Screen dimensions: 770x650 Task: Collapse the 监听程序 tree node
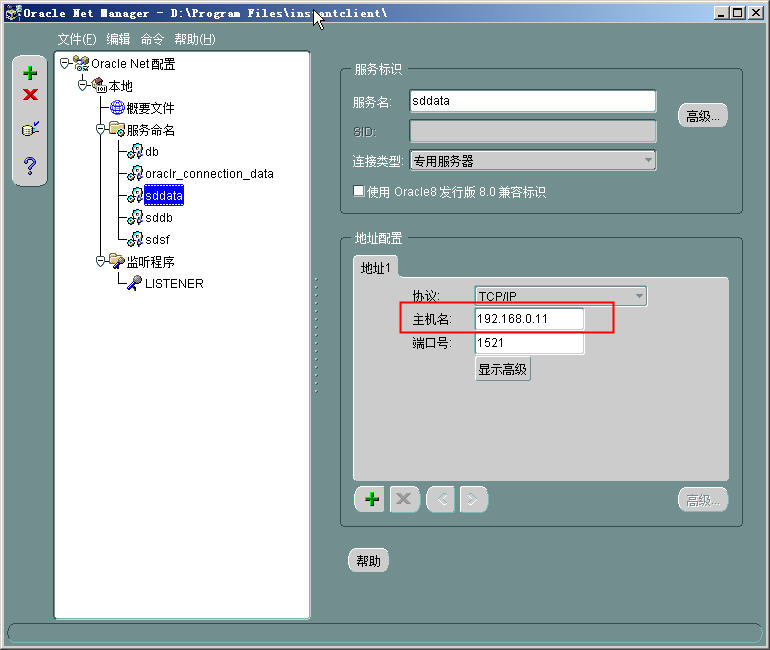coord(101,261)
